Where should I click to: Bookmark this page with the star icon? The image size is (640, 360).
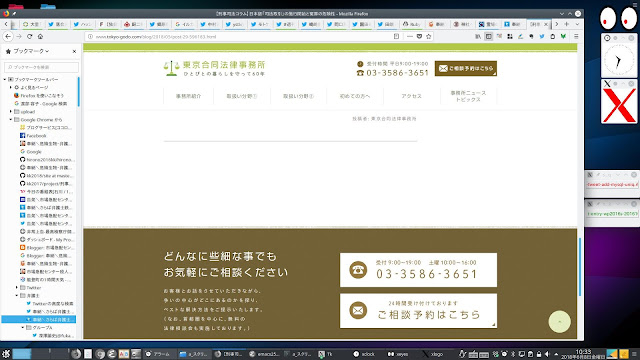click(x=429, y=36)
